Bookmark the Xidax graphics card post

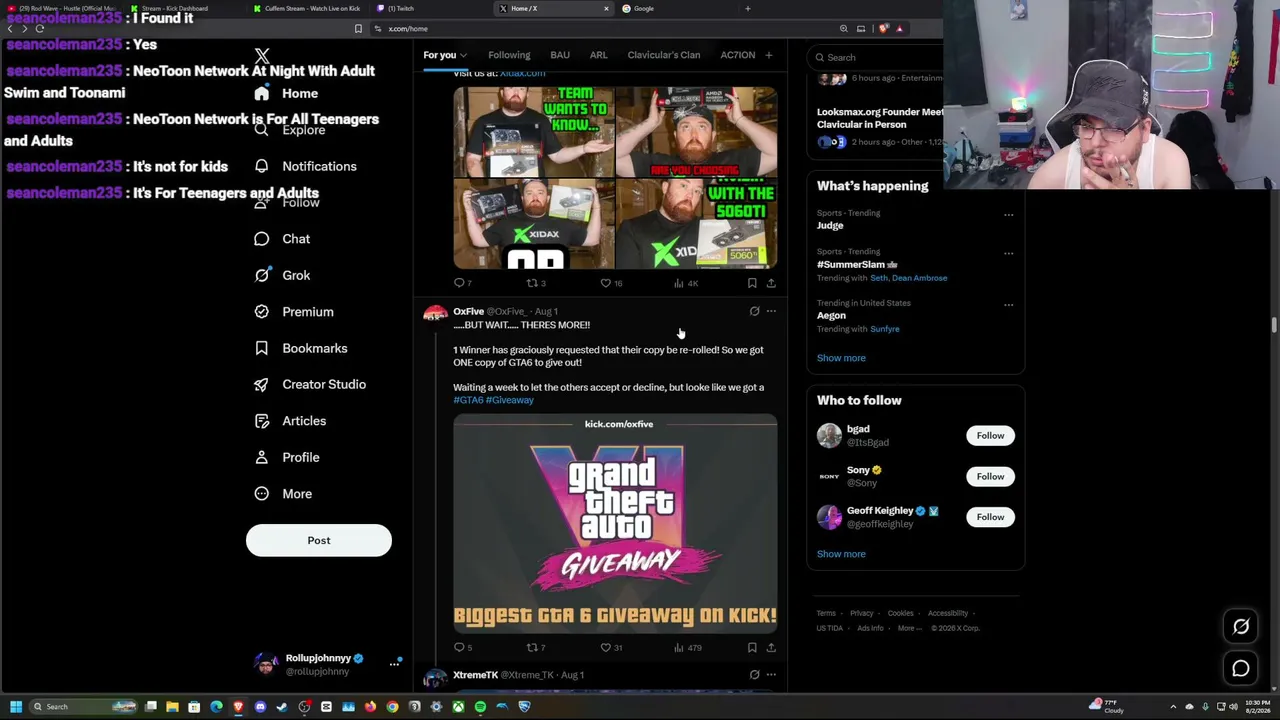click(752, 283)
